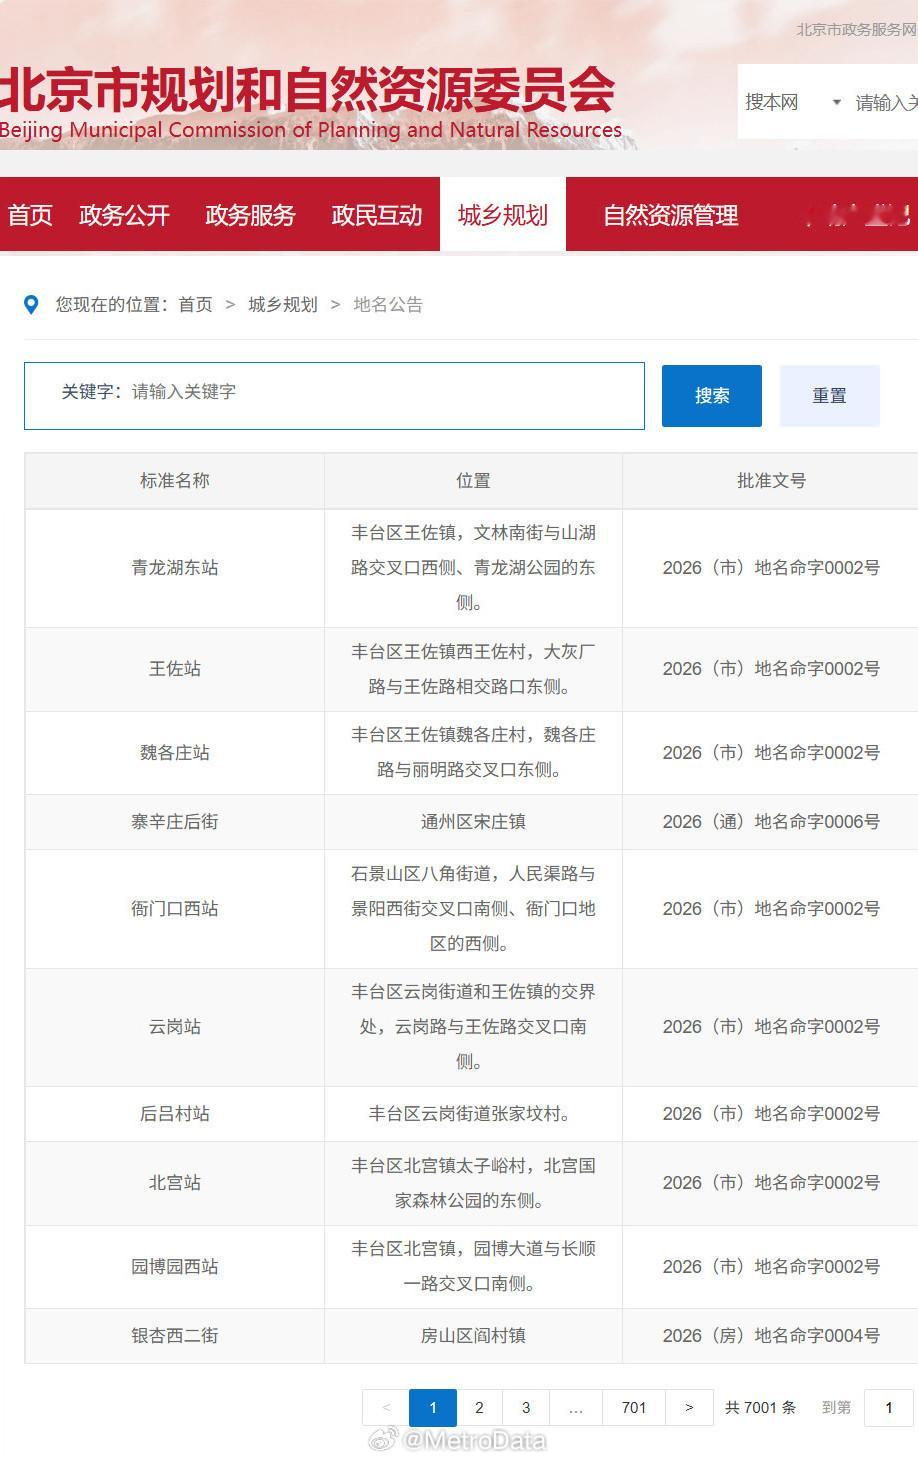This screenshot has width=918, height=1460.
Task: Follow the 城乡规划 breadcrumb link
Action: [x=283, y=305]
